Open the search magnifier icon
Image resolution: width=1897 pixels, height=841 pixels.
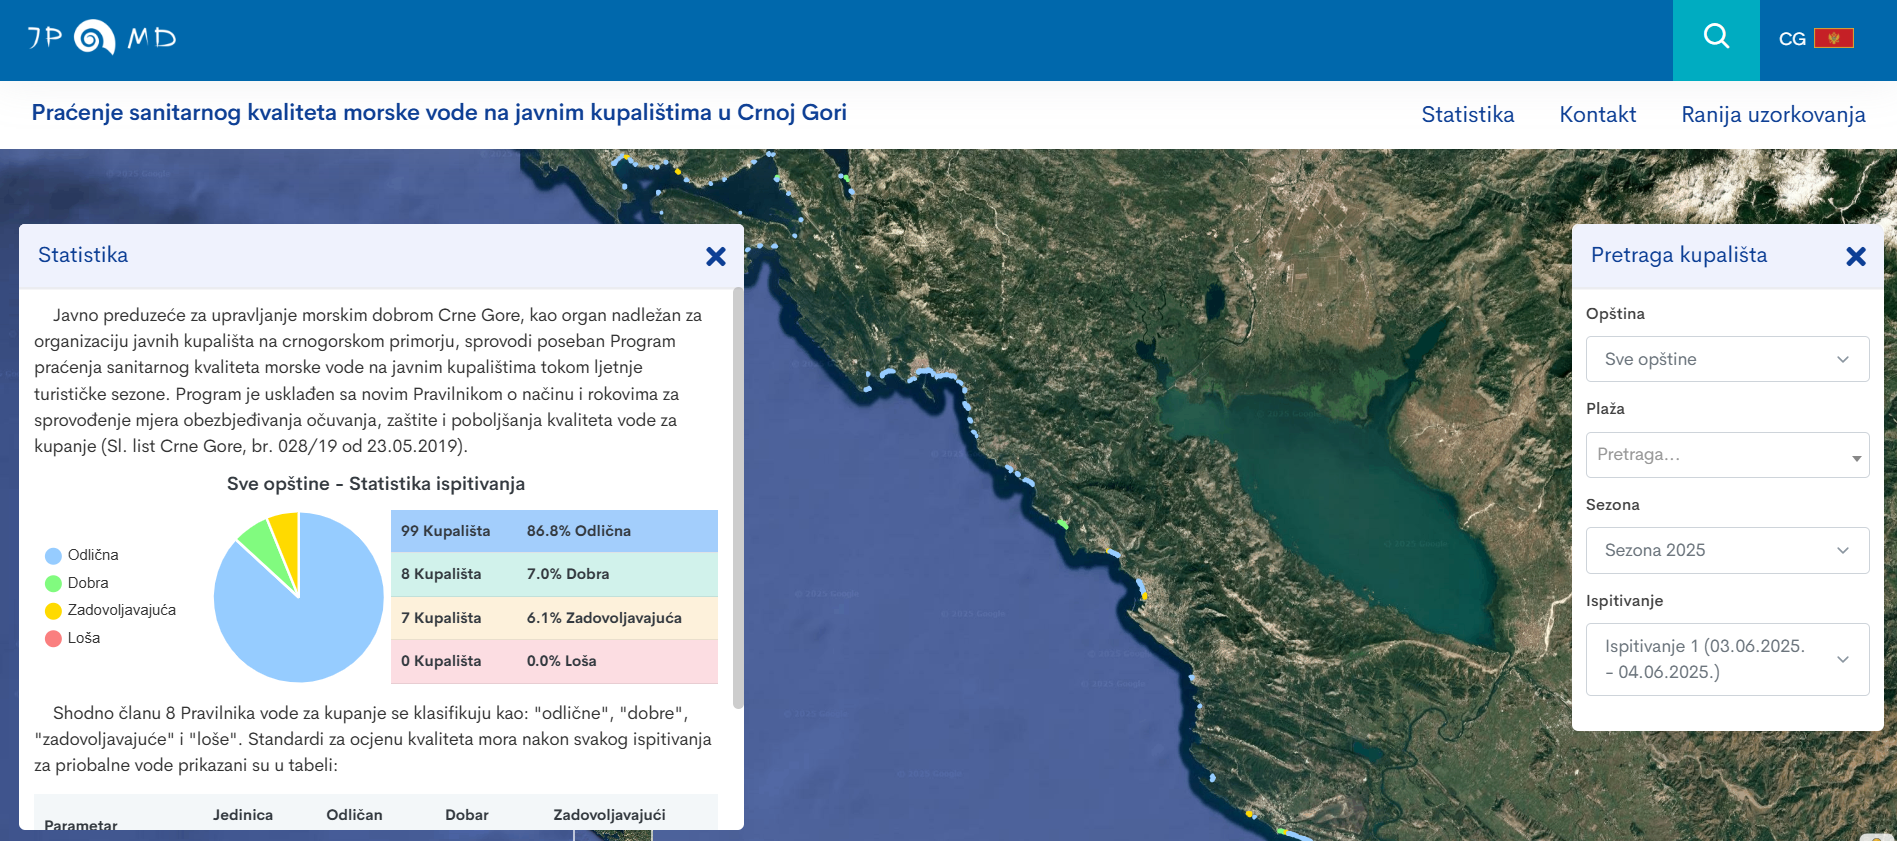pos(1716,38)
